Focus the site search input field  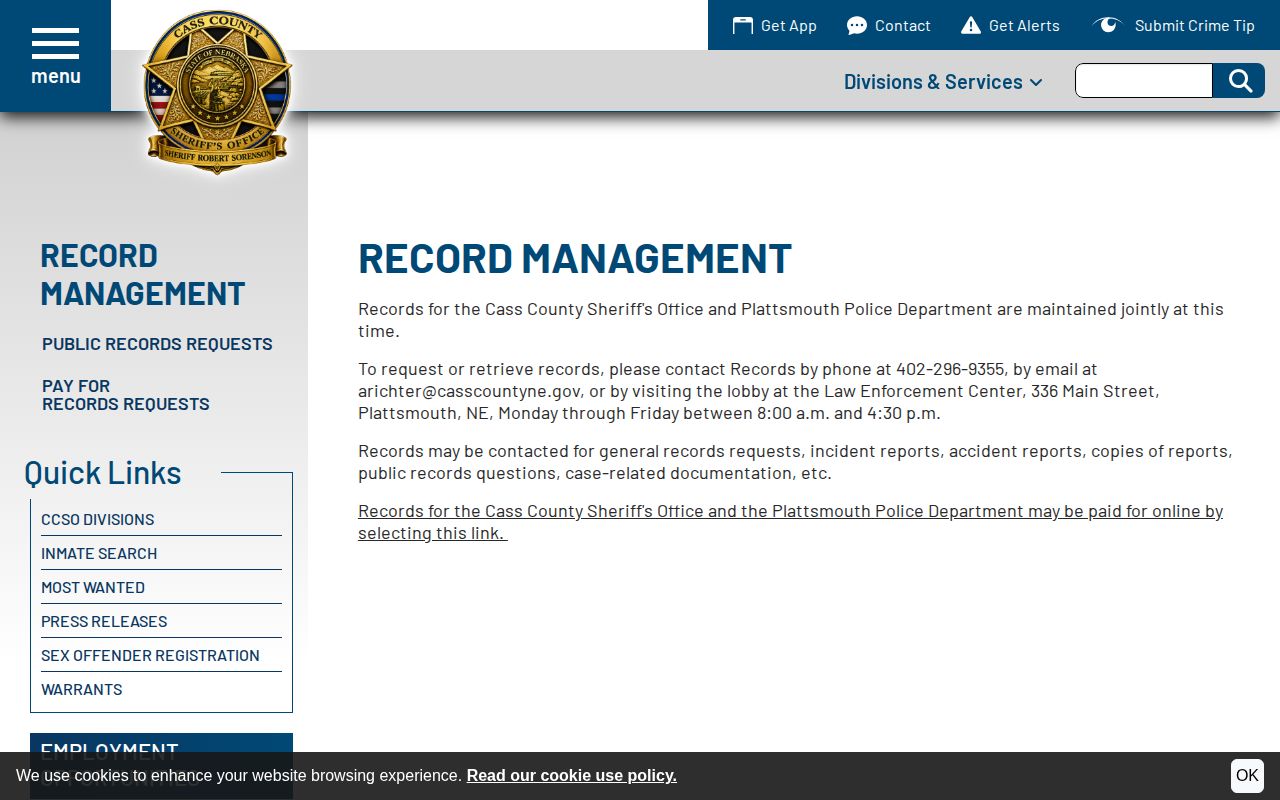coord(1144,81)
